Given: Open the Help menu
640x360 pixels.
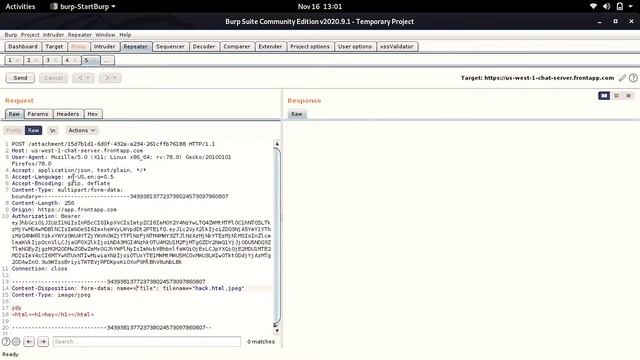Looking at the screenshot, I should coord(125,35).
